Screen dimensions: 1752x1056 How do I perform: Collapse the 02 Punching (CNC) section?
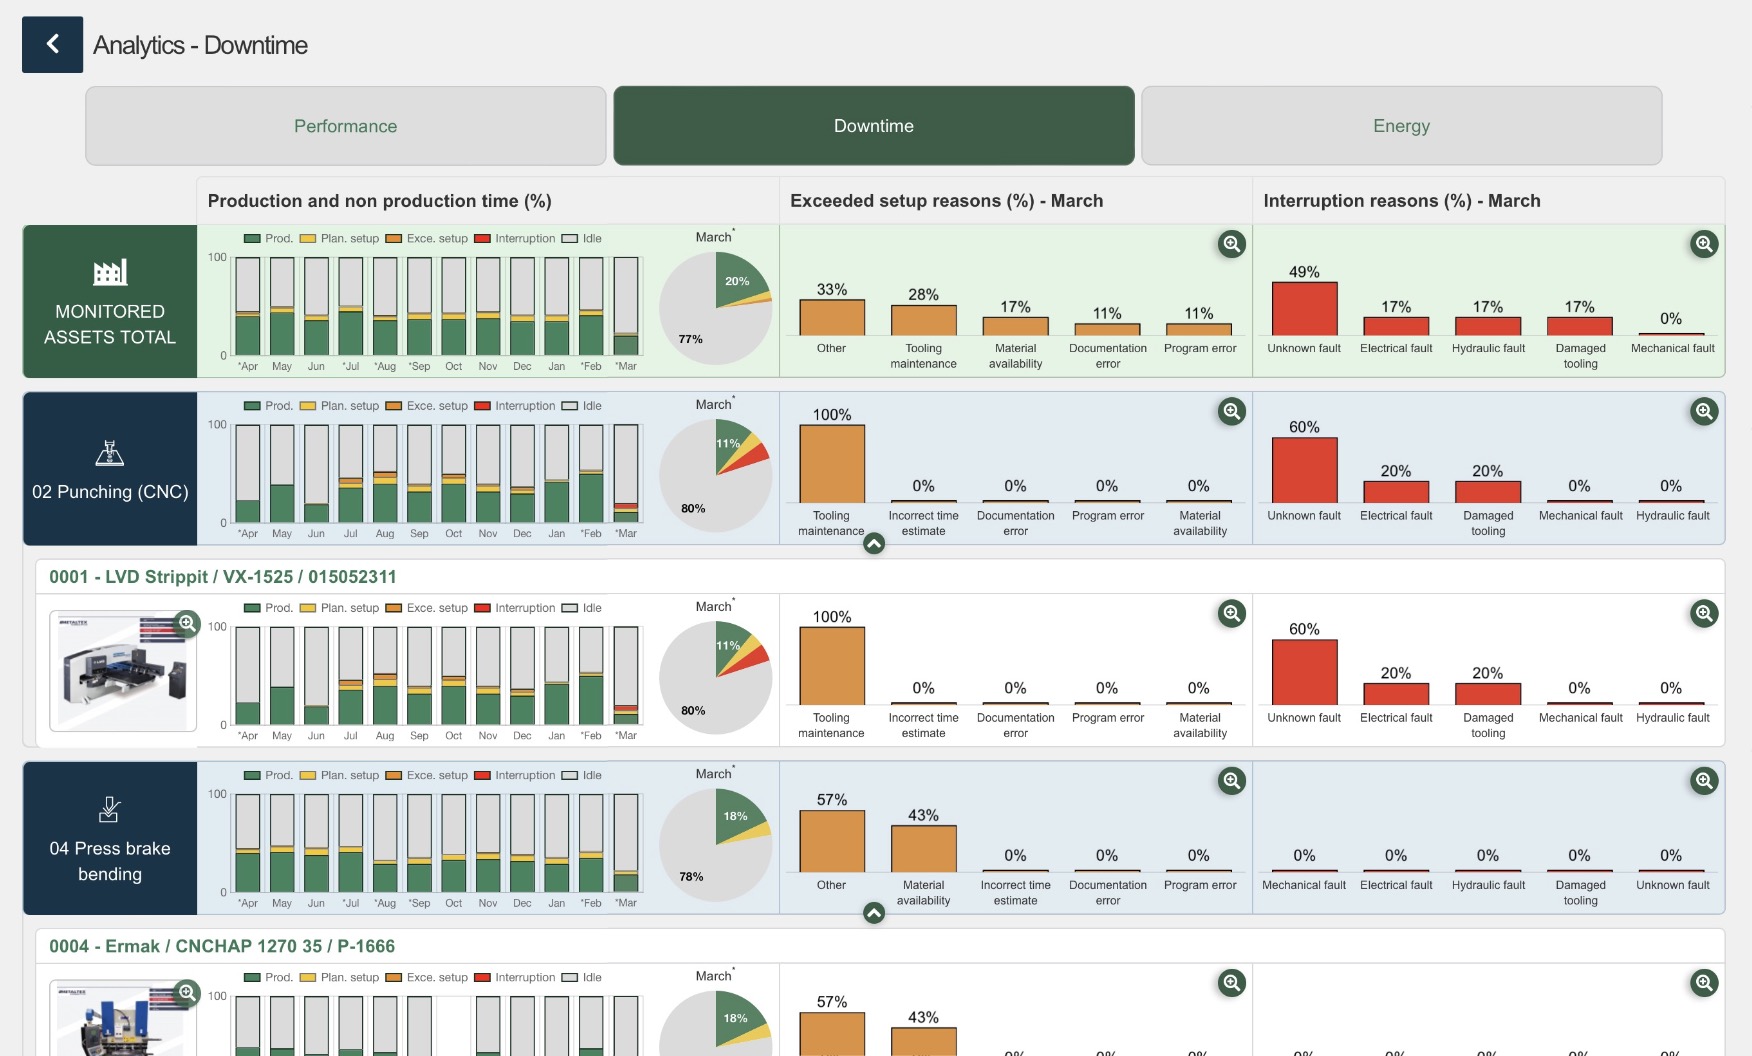(x=874, y=544)
